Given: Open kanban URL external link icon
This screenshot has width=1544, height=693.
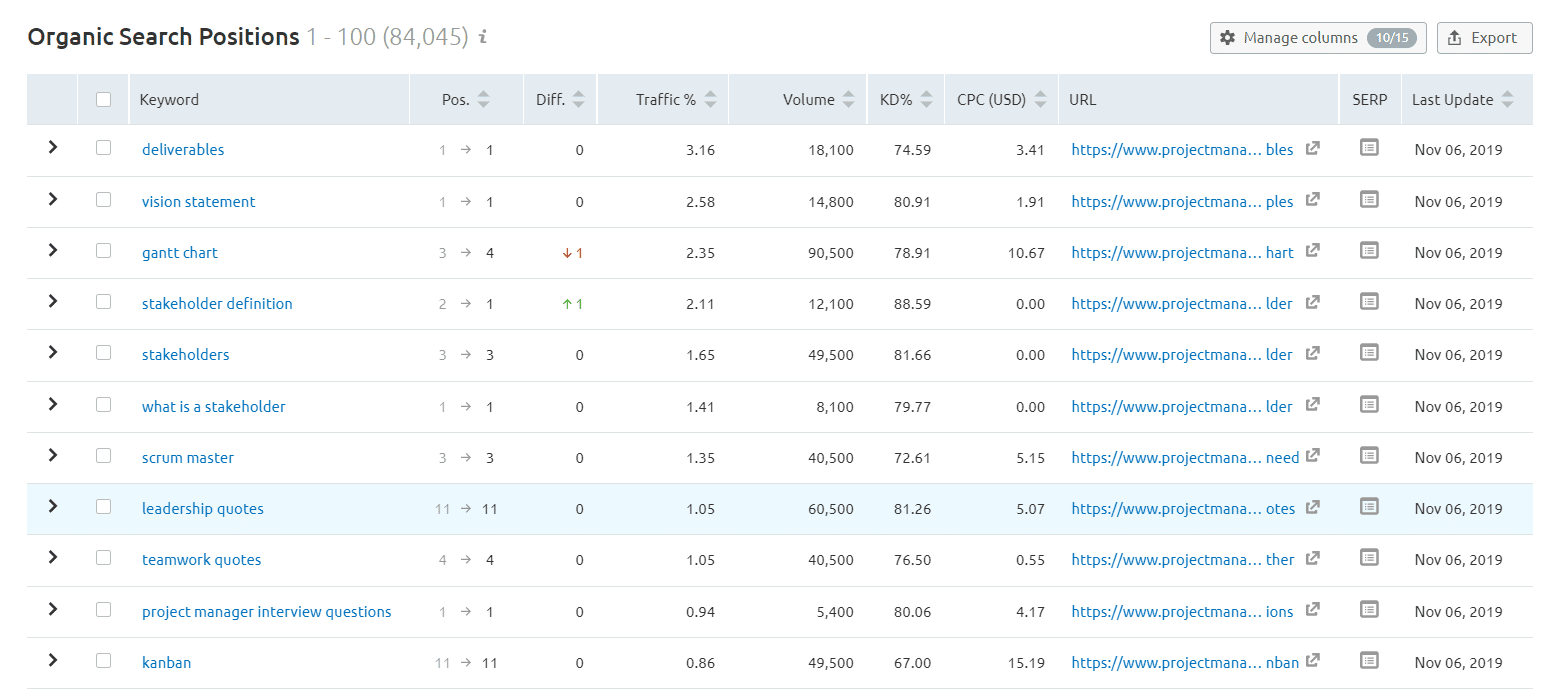Looking at the screenshot, I should (x=1313, y=661).
